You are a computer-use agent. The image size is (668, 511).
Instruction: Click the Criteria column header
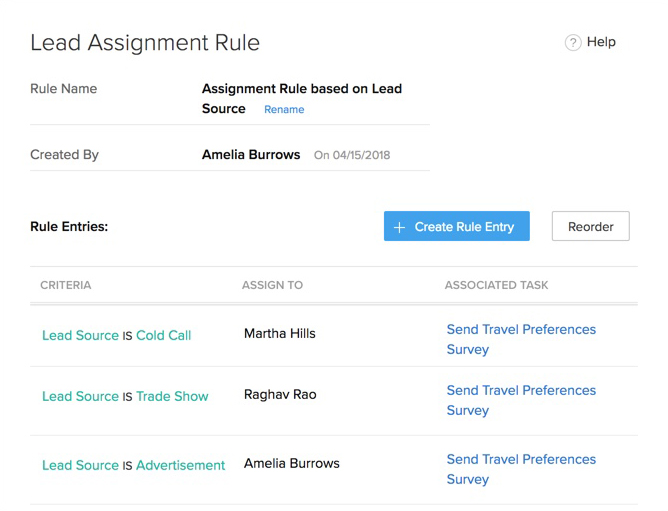pyautogui.click(x=66, y=286)
